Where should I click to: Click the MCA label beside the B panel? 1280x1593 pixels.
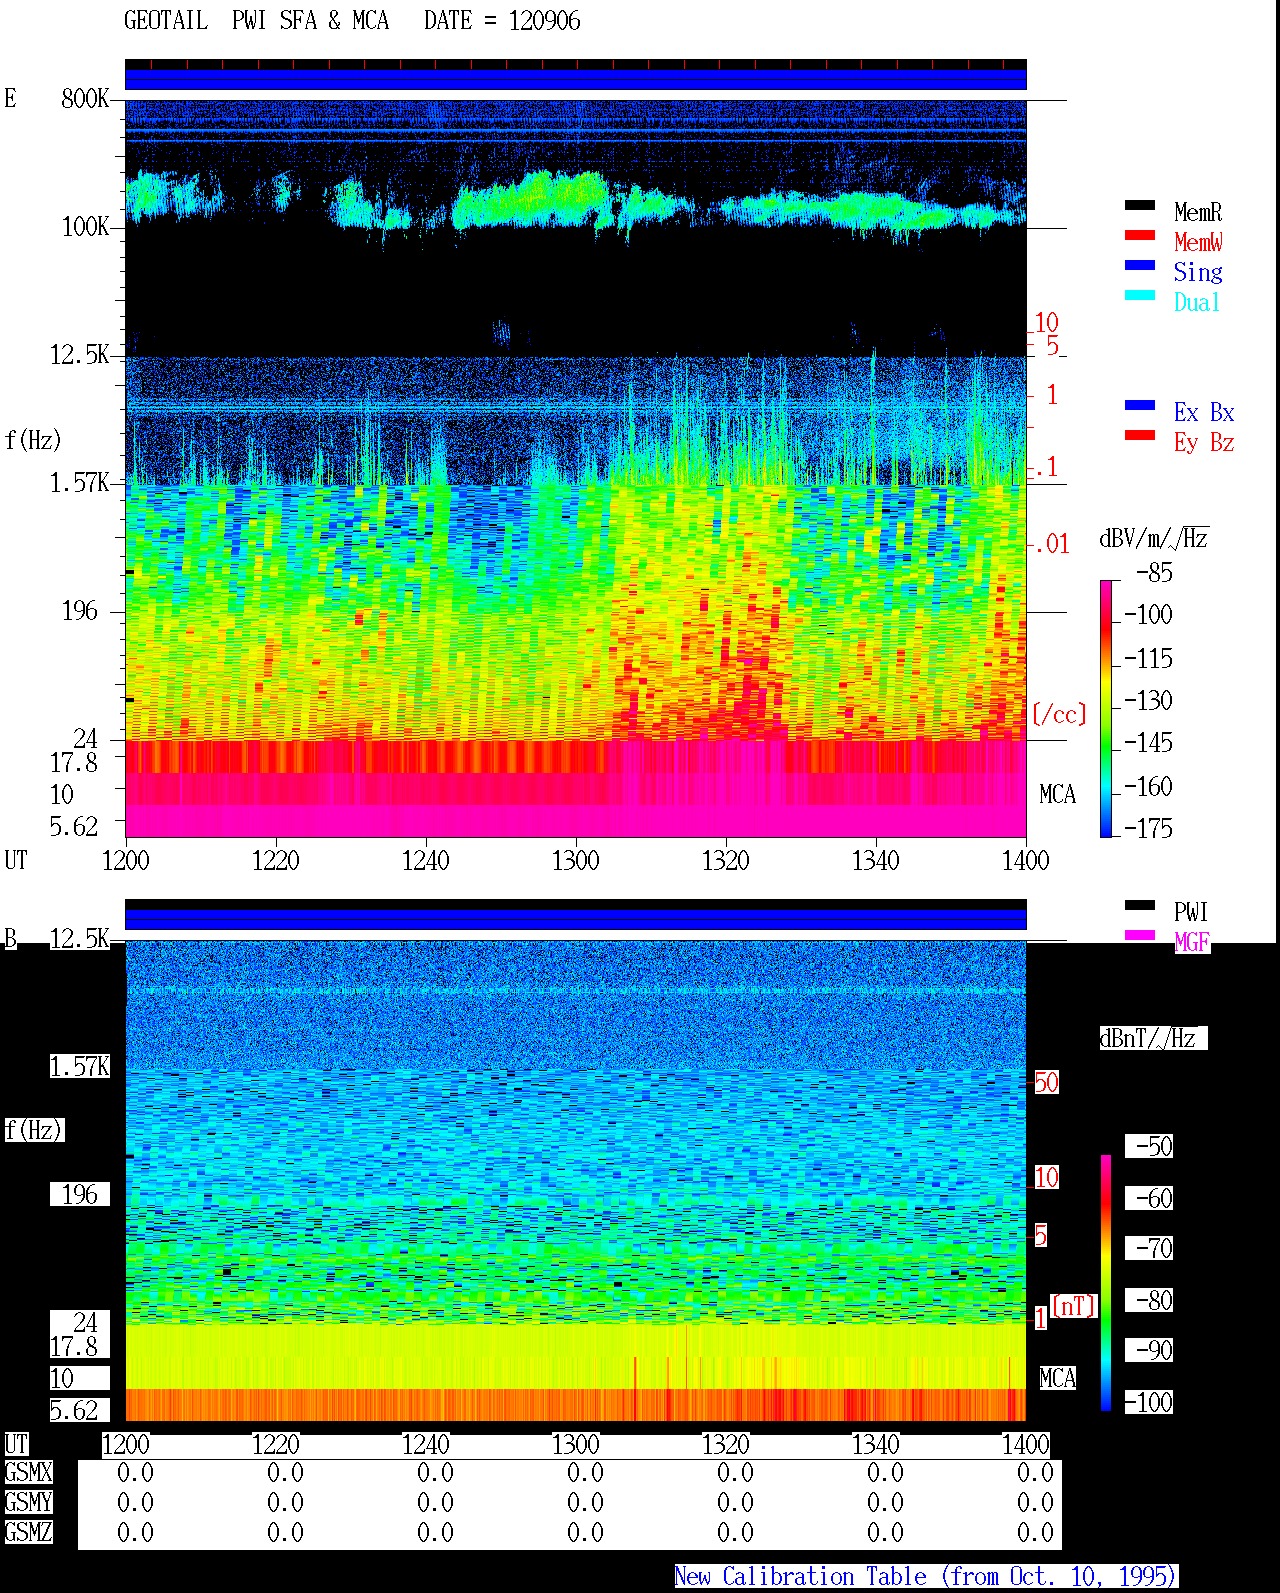click(1057, 1378)
